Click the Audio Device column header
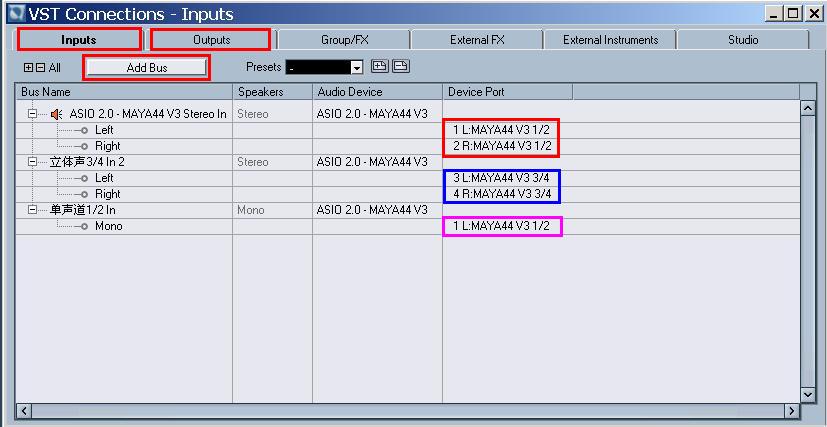 point(378,92)
